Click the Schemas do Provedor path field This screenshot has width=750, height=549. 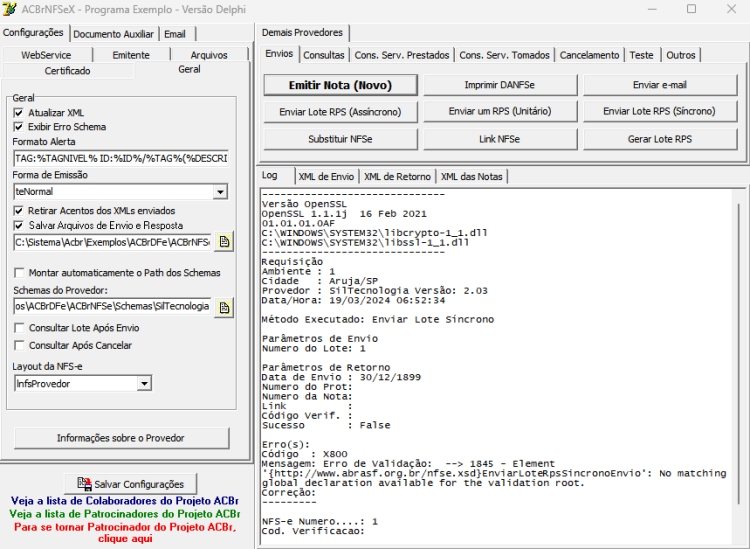[x=113, y=306]
